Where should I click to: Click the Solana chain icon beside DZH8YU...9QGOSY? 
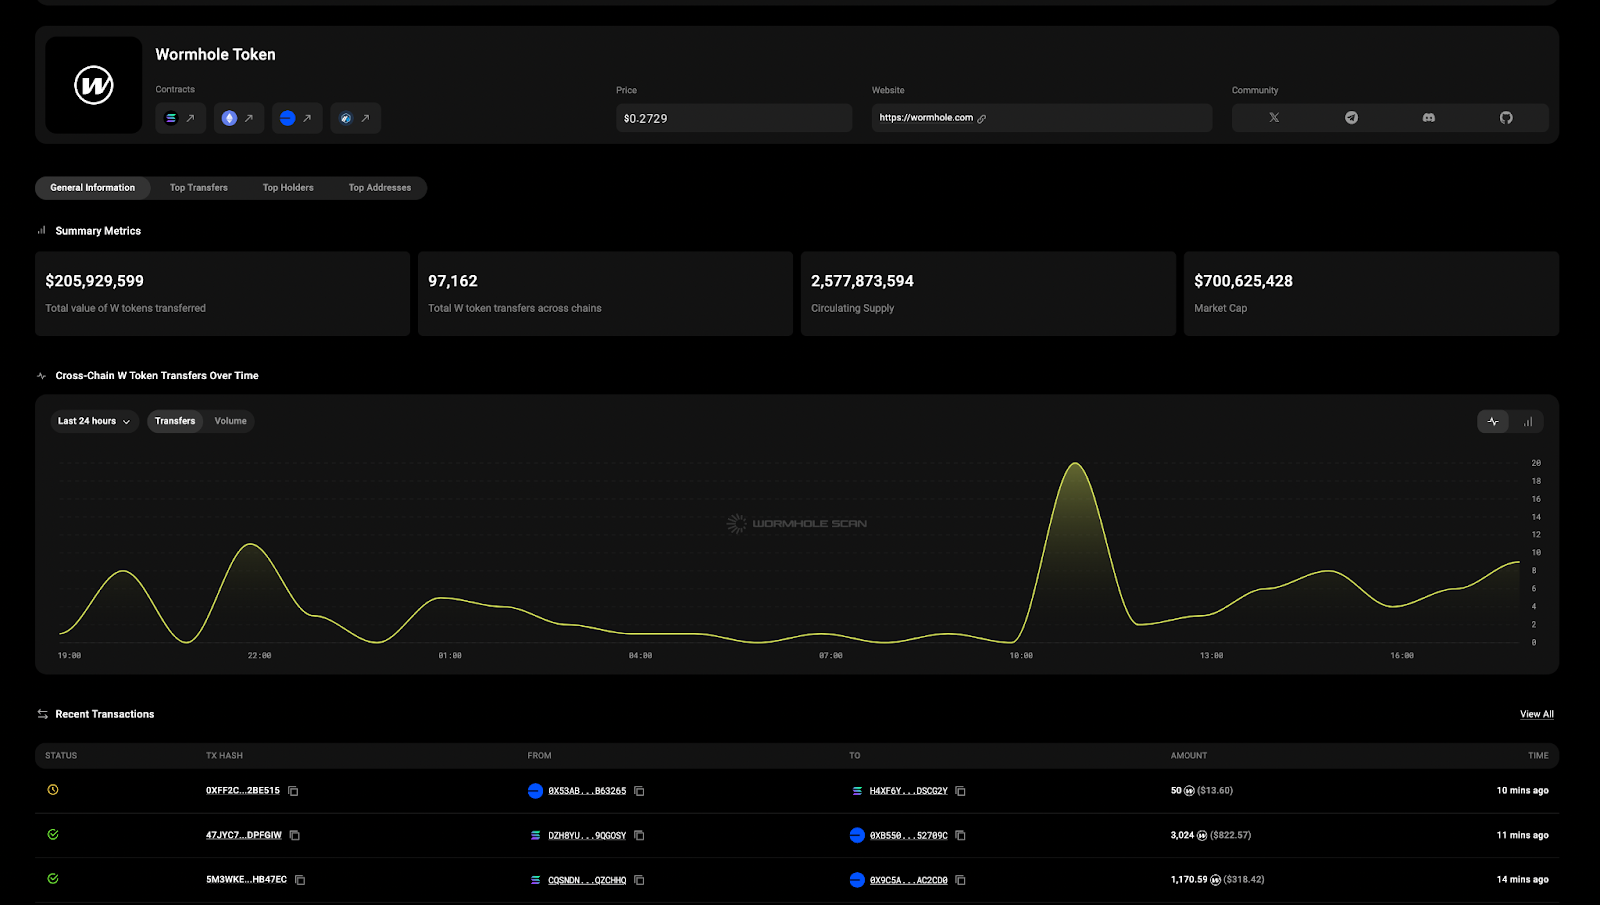(535, 835)
